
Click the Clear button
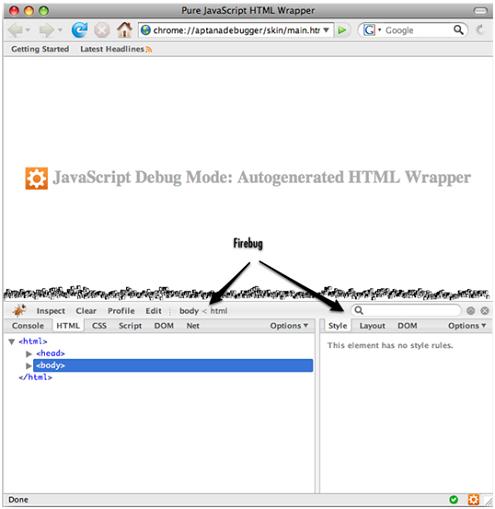point(86,311)
